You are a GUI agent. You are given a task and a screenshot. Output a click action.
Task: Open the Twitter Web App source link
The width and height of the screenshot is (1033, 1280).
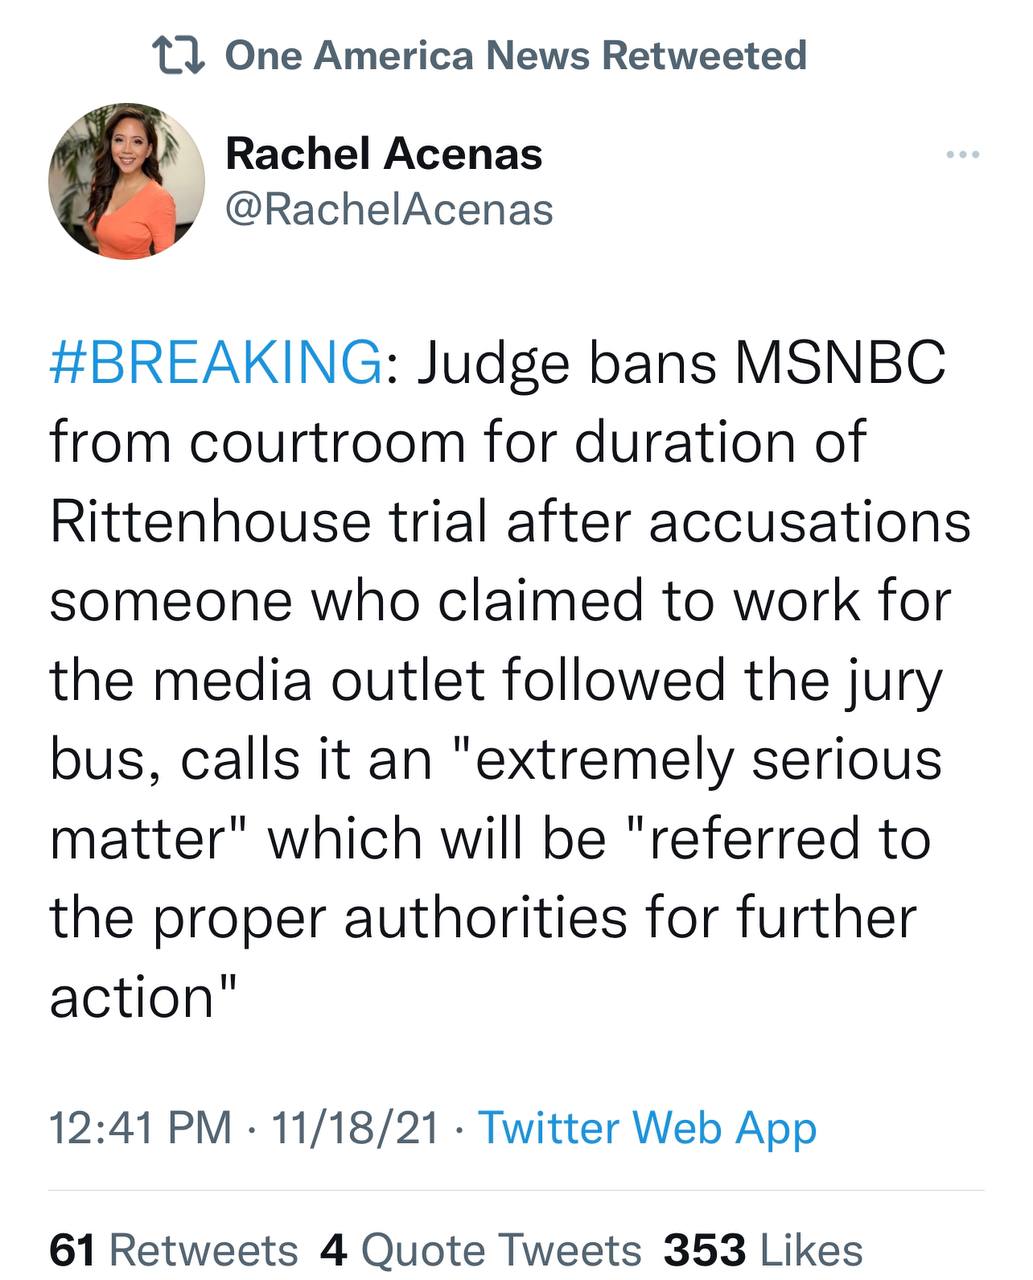point(647,1128)
